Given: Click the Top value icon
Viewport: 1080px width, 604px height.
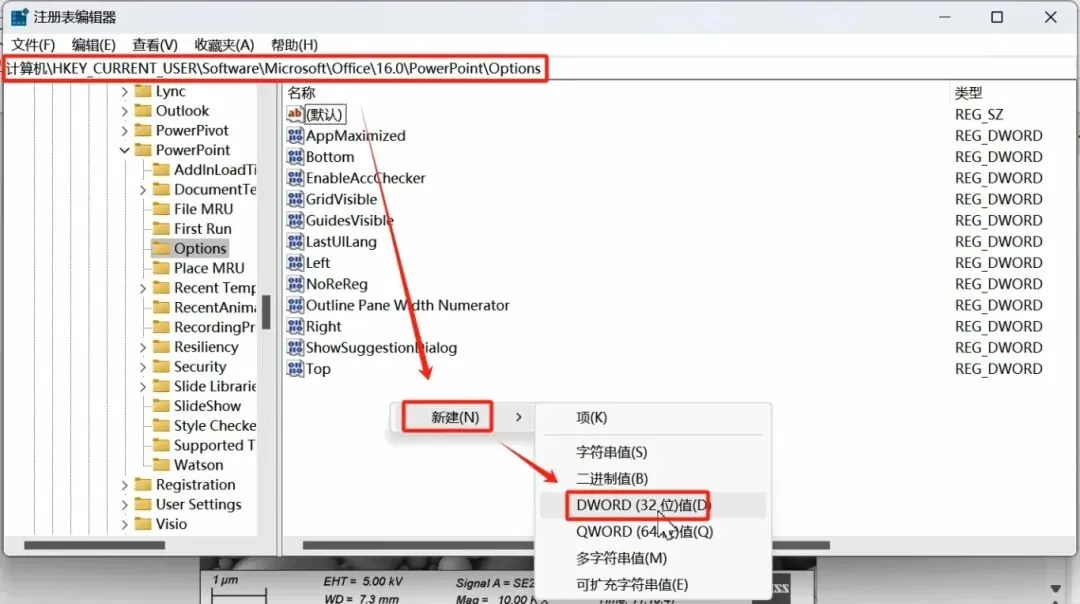Looking at the screenshot, I should (295, 369).
